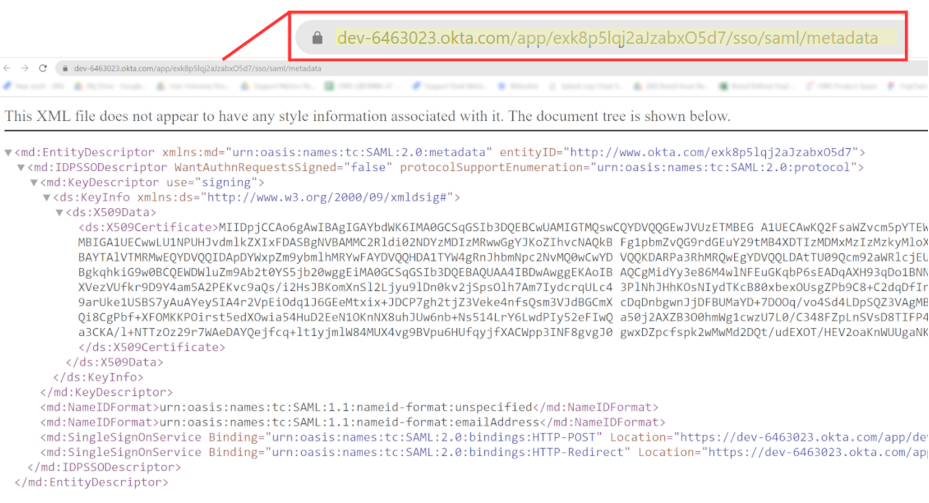Viewport: 929px width, 503px height.
Task: Click the padlock icon in the small address bar
Action: [65, 69]
